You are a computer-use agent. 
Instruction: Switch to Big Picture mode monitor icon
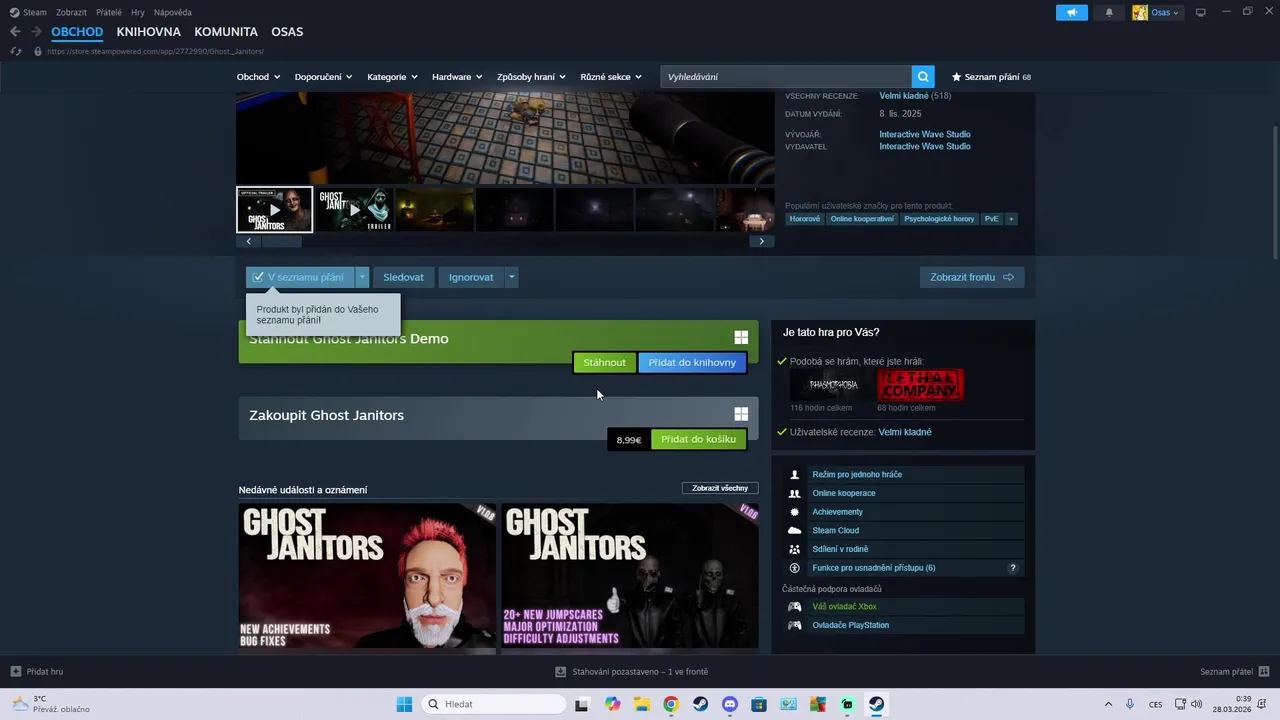(1201, 12)
